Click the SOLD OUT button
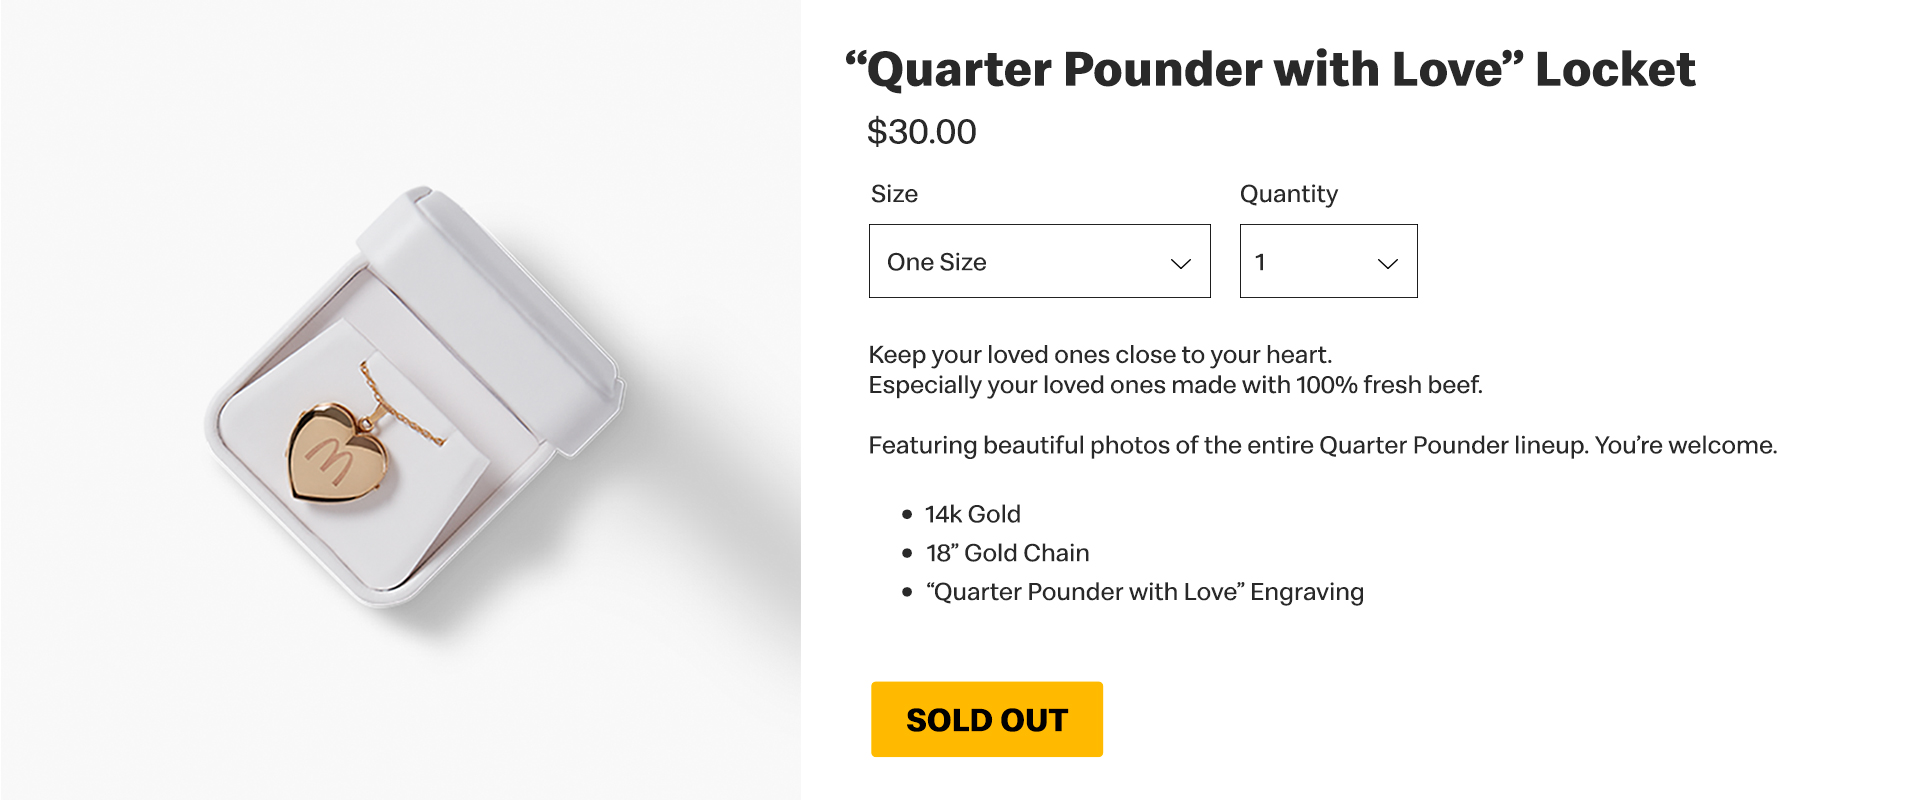This screenshot has height=800, width=1925. 986,719
